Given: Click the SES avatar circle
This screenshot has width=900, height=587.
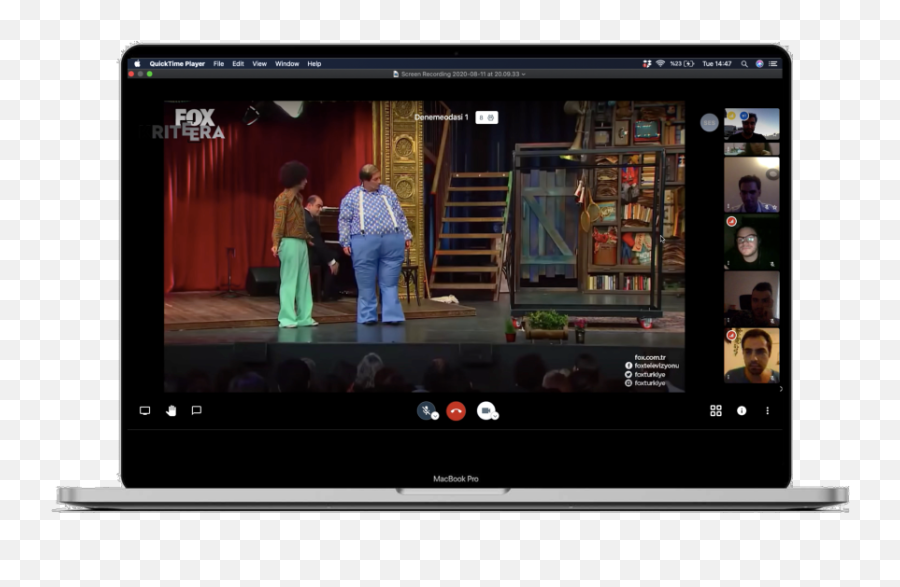Looking at the screenshot, I should click(709, 123).
